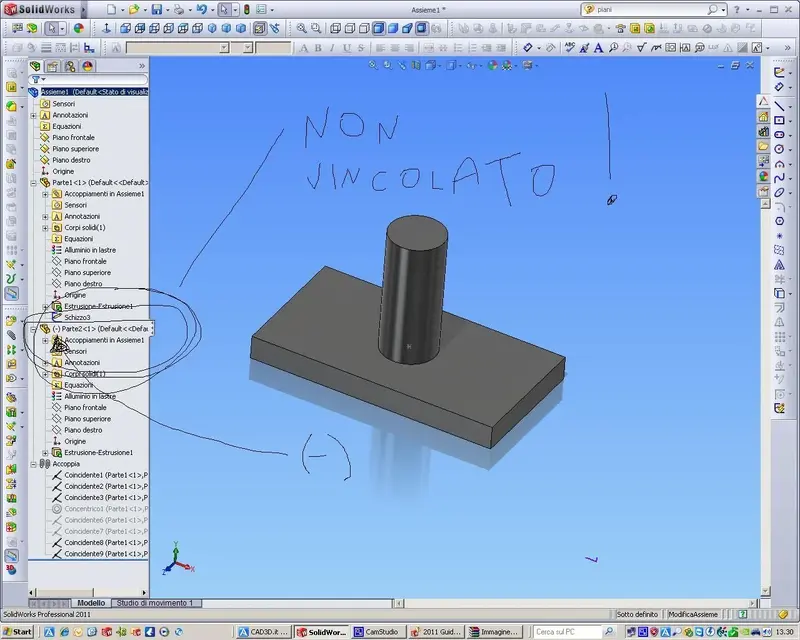Expand Estrusione-Estrusione1 under Parte2
The height and width of the screenshot is (640, 800).
click(x=45, y=453)
